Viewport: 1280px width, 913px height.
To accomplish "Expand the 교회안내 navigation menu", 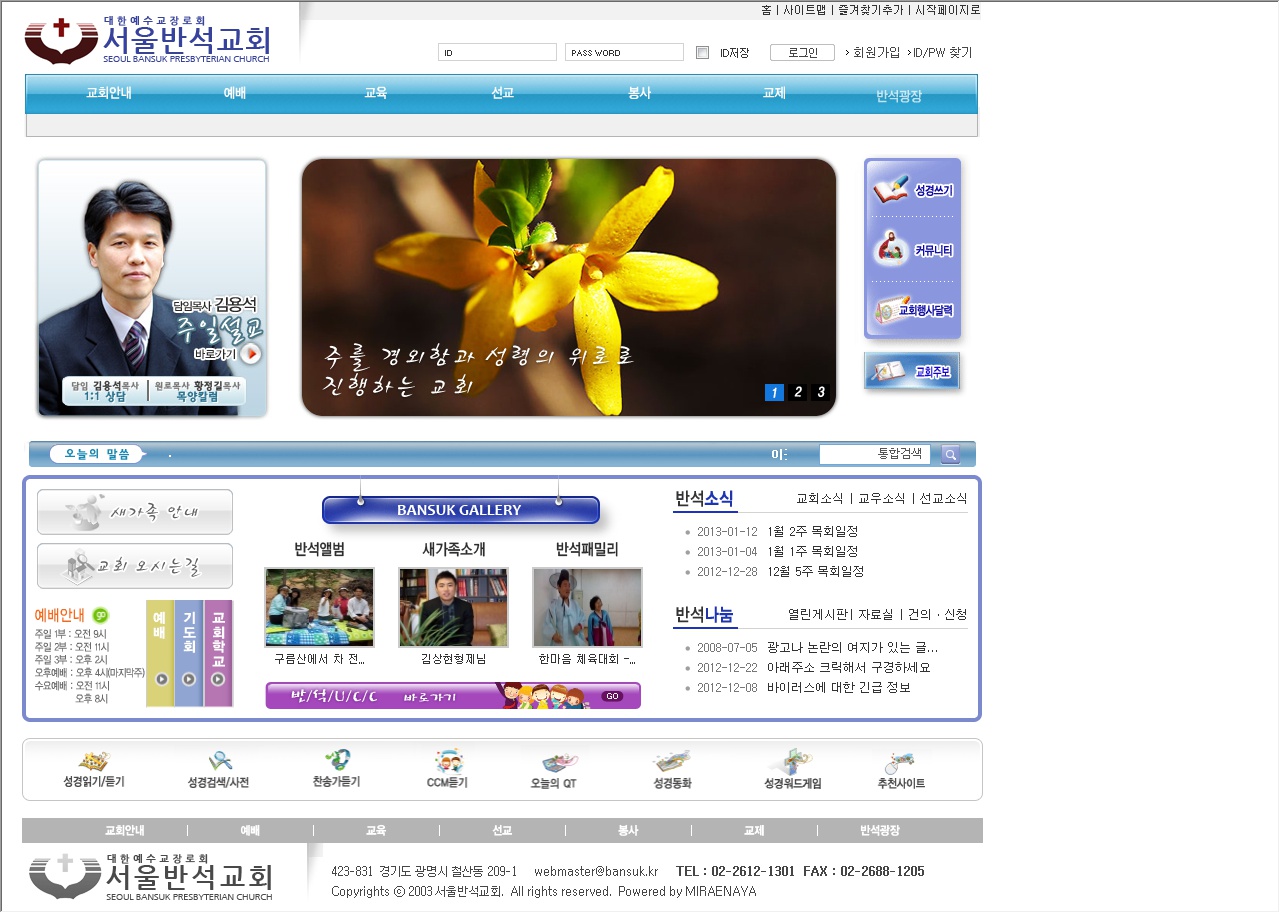I will pyautogui.click(x=109, y=93).
